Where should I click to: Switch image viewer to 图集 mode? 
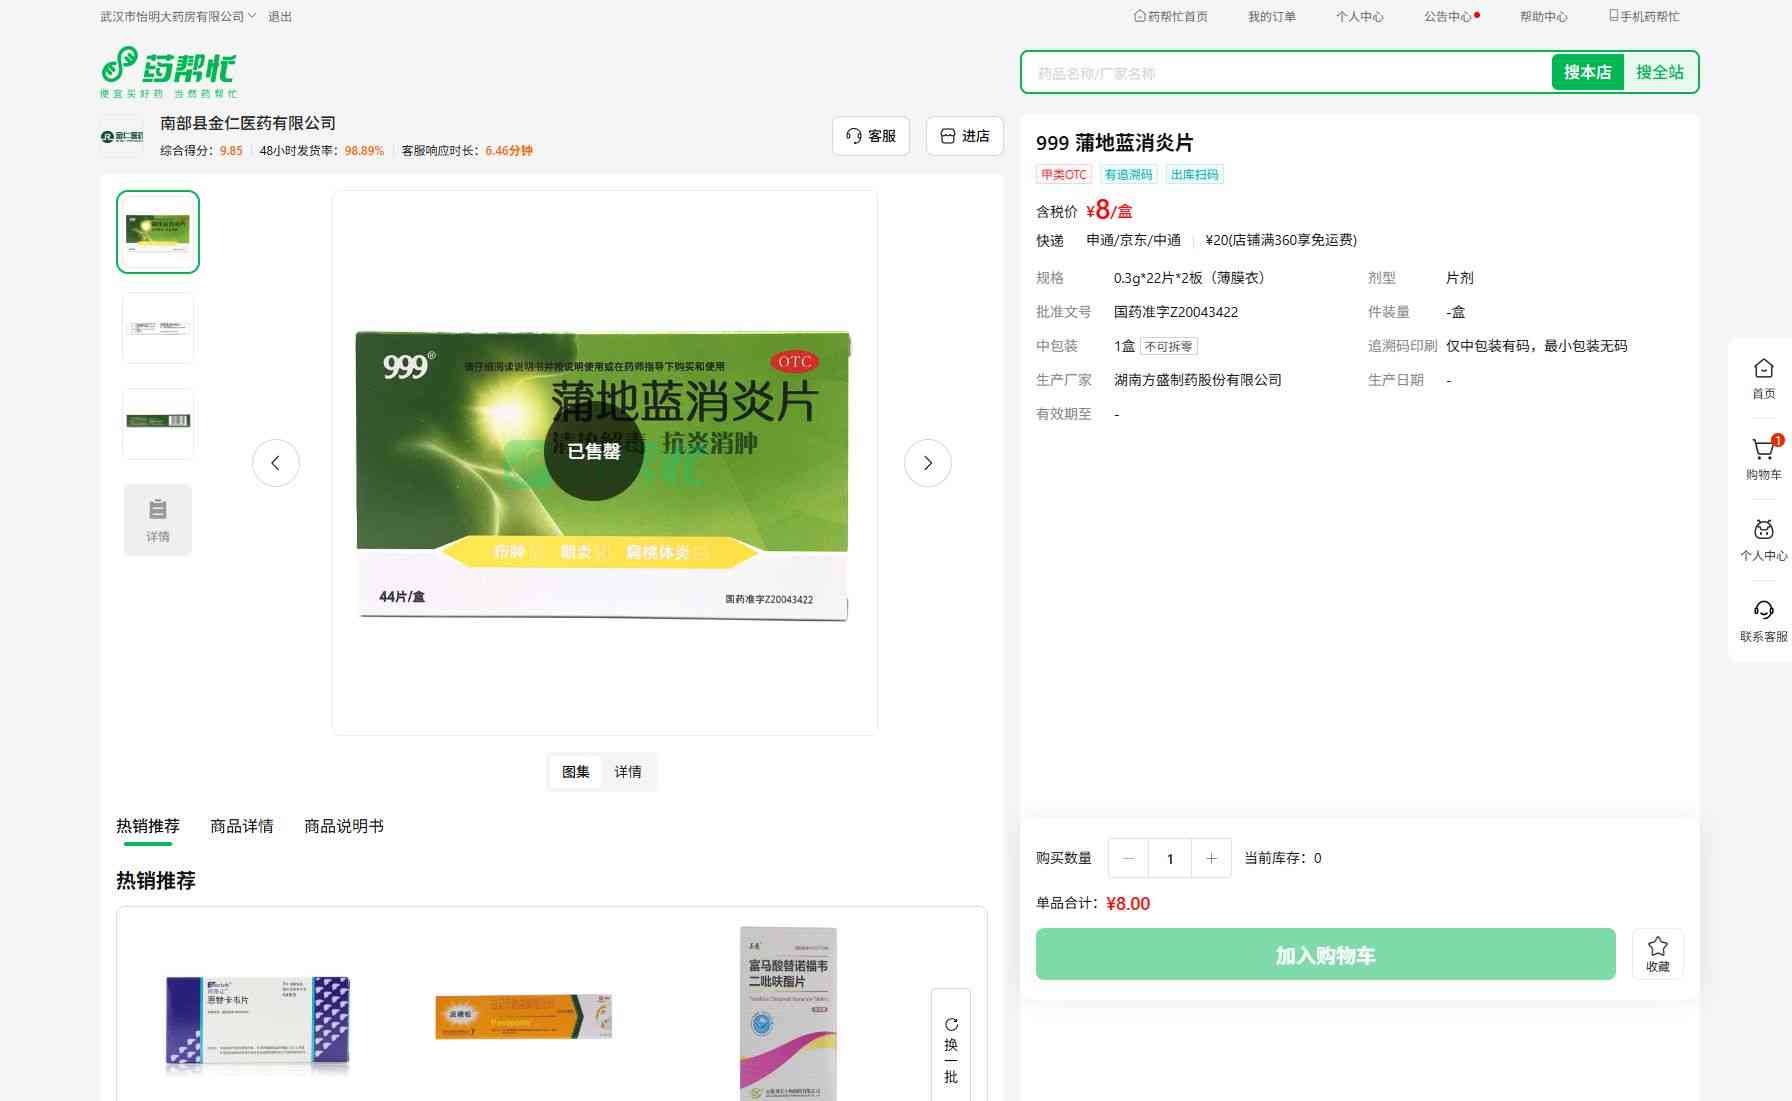pyautogui.click(x=575, y=772)
